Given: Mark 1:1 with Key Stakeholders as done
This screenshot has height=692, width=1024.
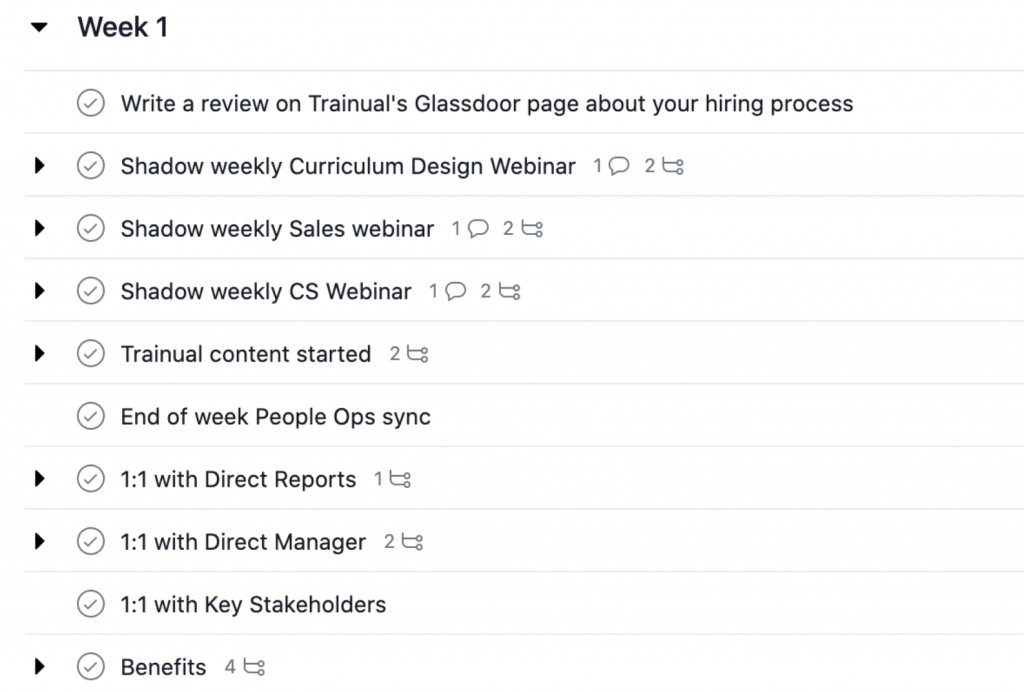Looking at the screenshot, I should click(90, 604).
